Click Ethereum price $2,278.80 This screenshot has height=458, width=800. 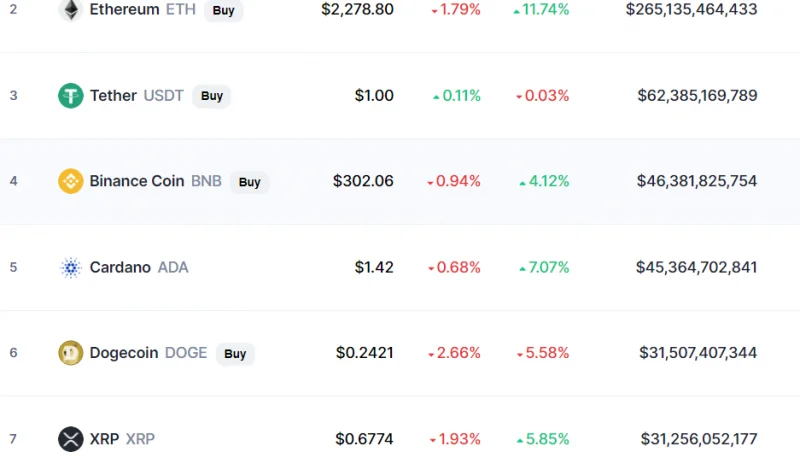[357, 9]
